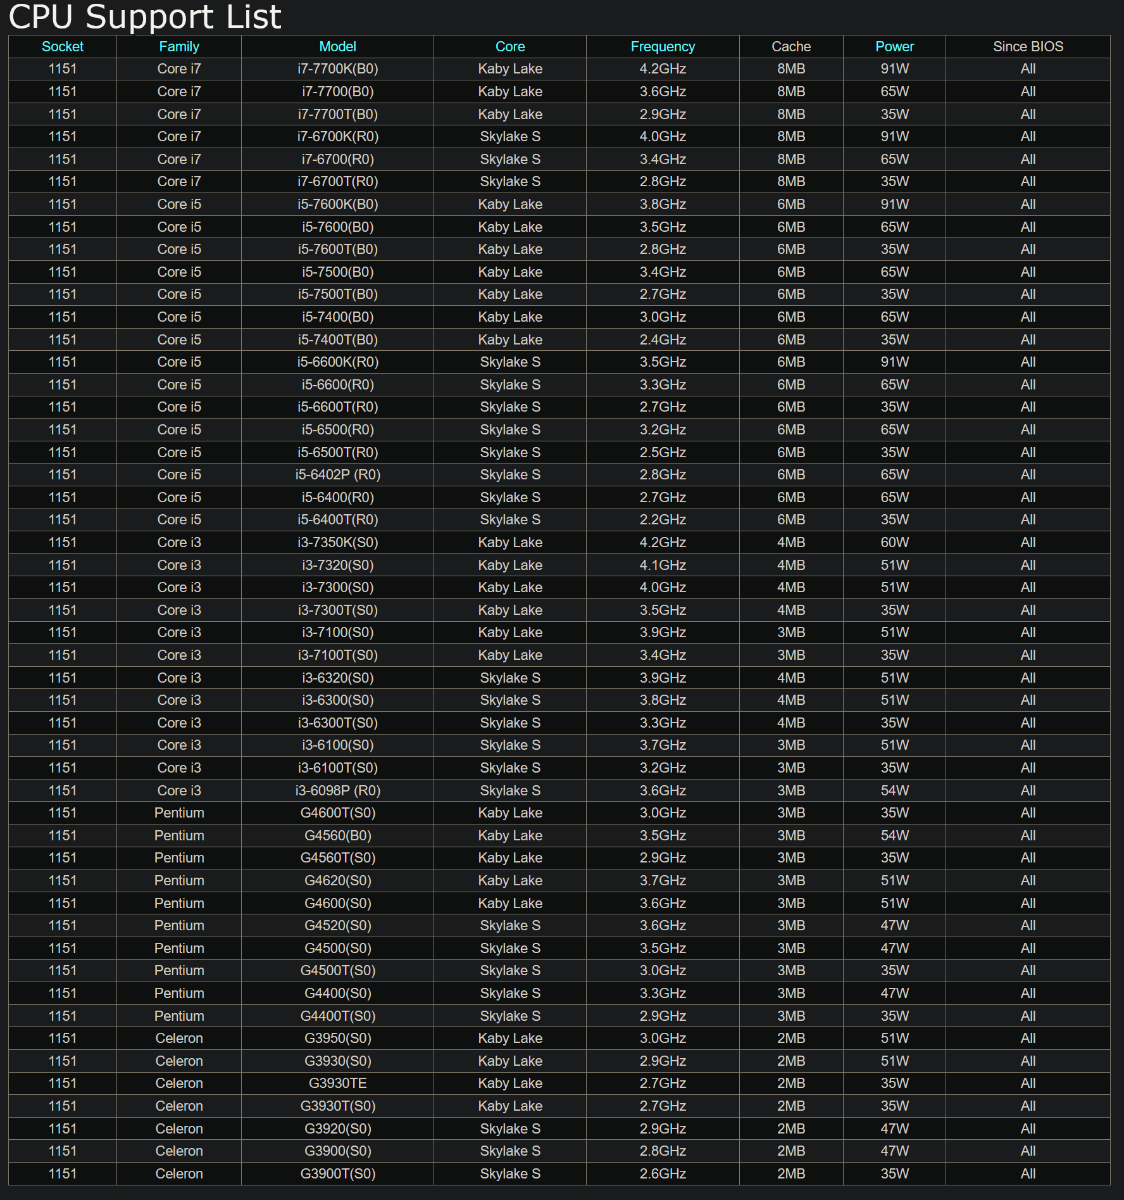Select the G3930T(S0) model cell
Screen dimensions: 1124x1200
coord(338,1106)
